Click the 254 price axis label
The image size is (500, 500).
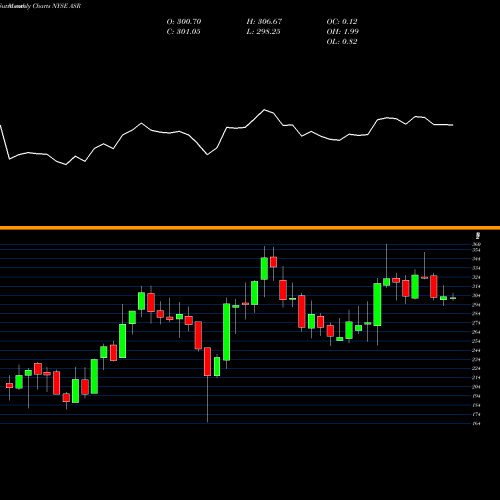tap(476, 341)
